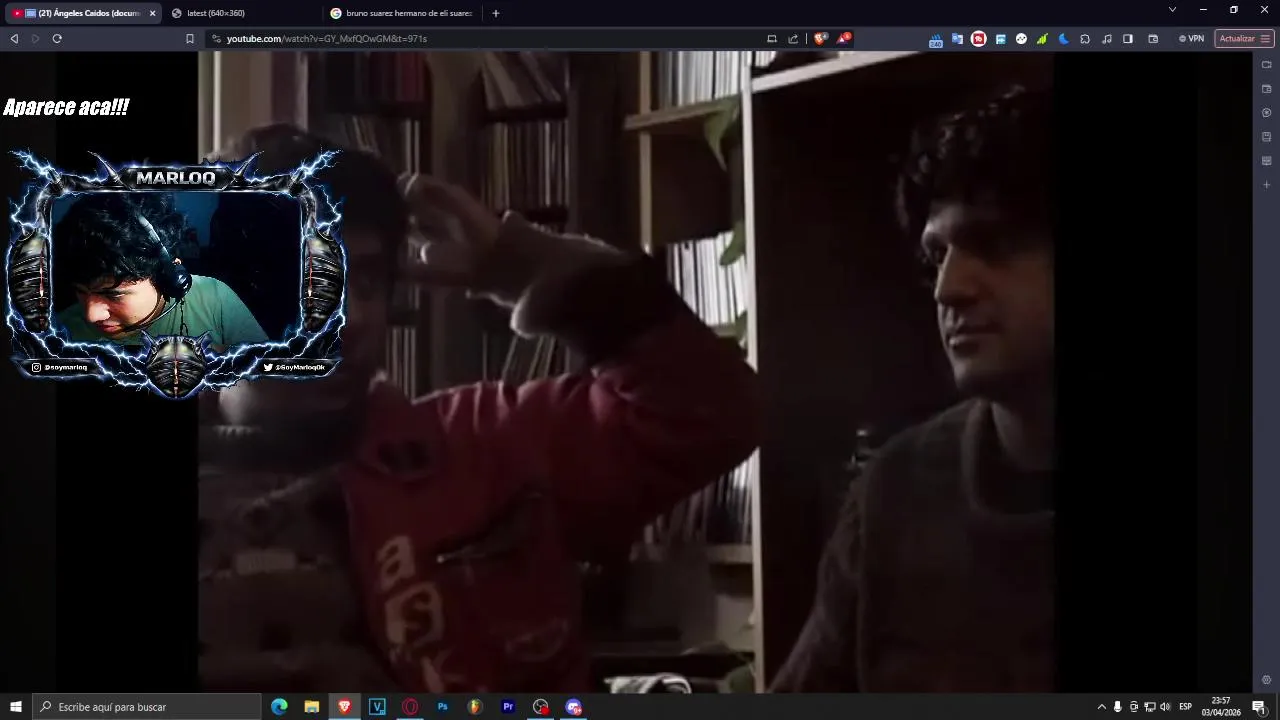Click the ESP language indicator
Viewport: 1280px width, 720px height.
click(x=1186, y=707)
